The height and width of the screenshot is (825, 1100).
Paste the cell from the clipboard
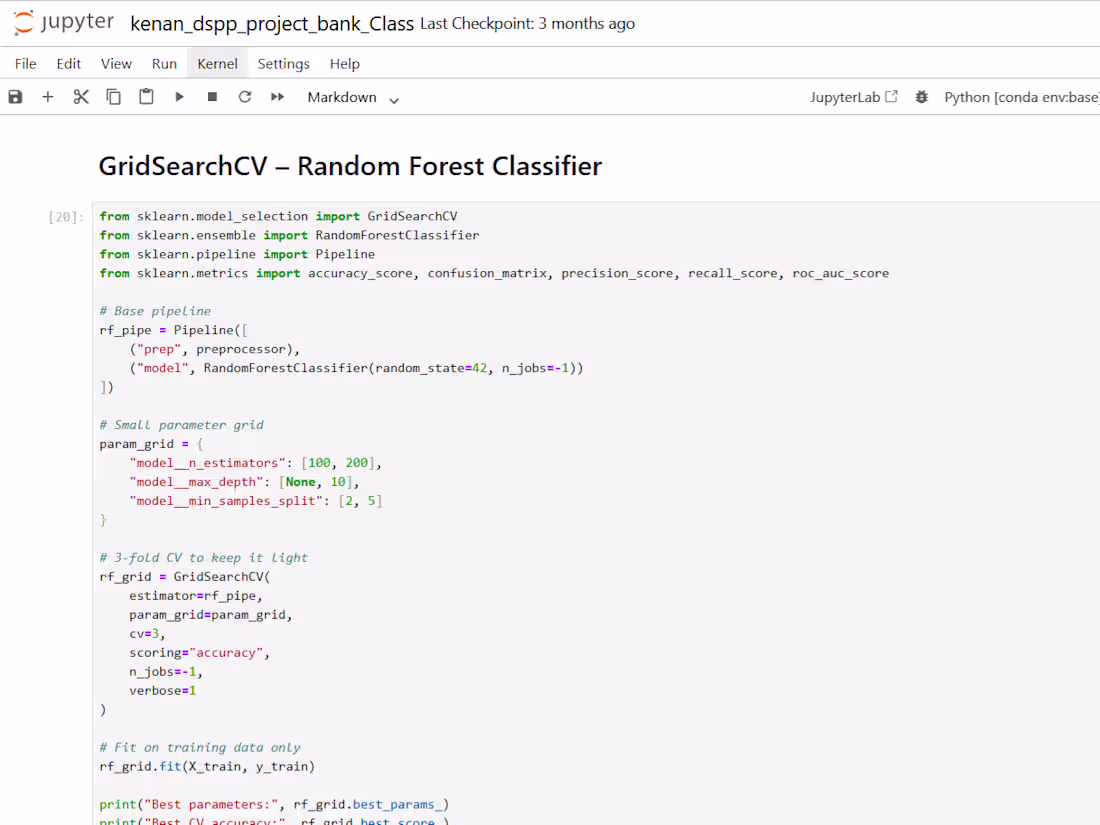[146, 97]
